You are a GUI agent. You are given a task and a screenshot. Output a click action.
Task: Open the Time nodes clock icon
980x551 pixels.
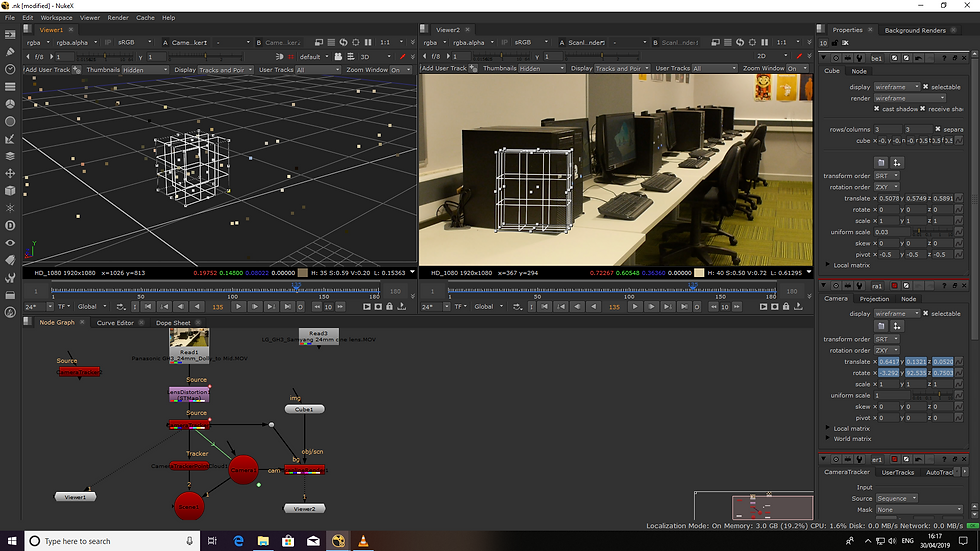tap(10, 69)
